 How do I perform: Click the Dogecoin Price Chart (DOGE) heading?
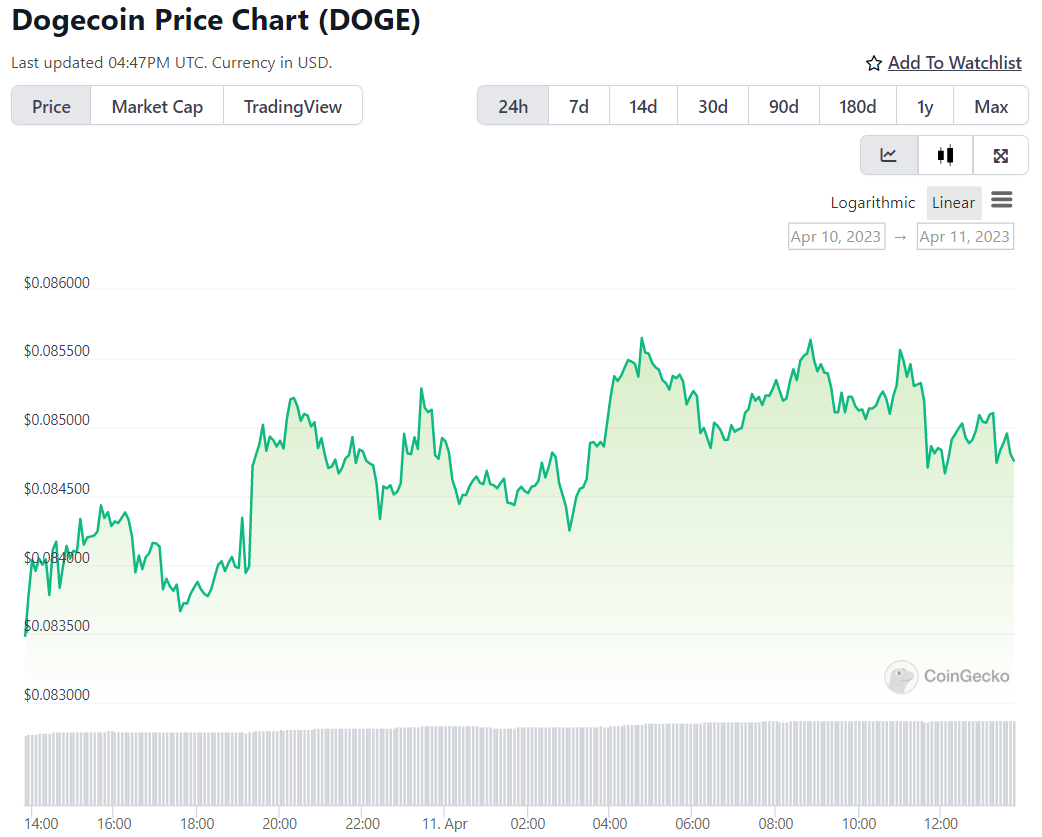(216, 20)
